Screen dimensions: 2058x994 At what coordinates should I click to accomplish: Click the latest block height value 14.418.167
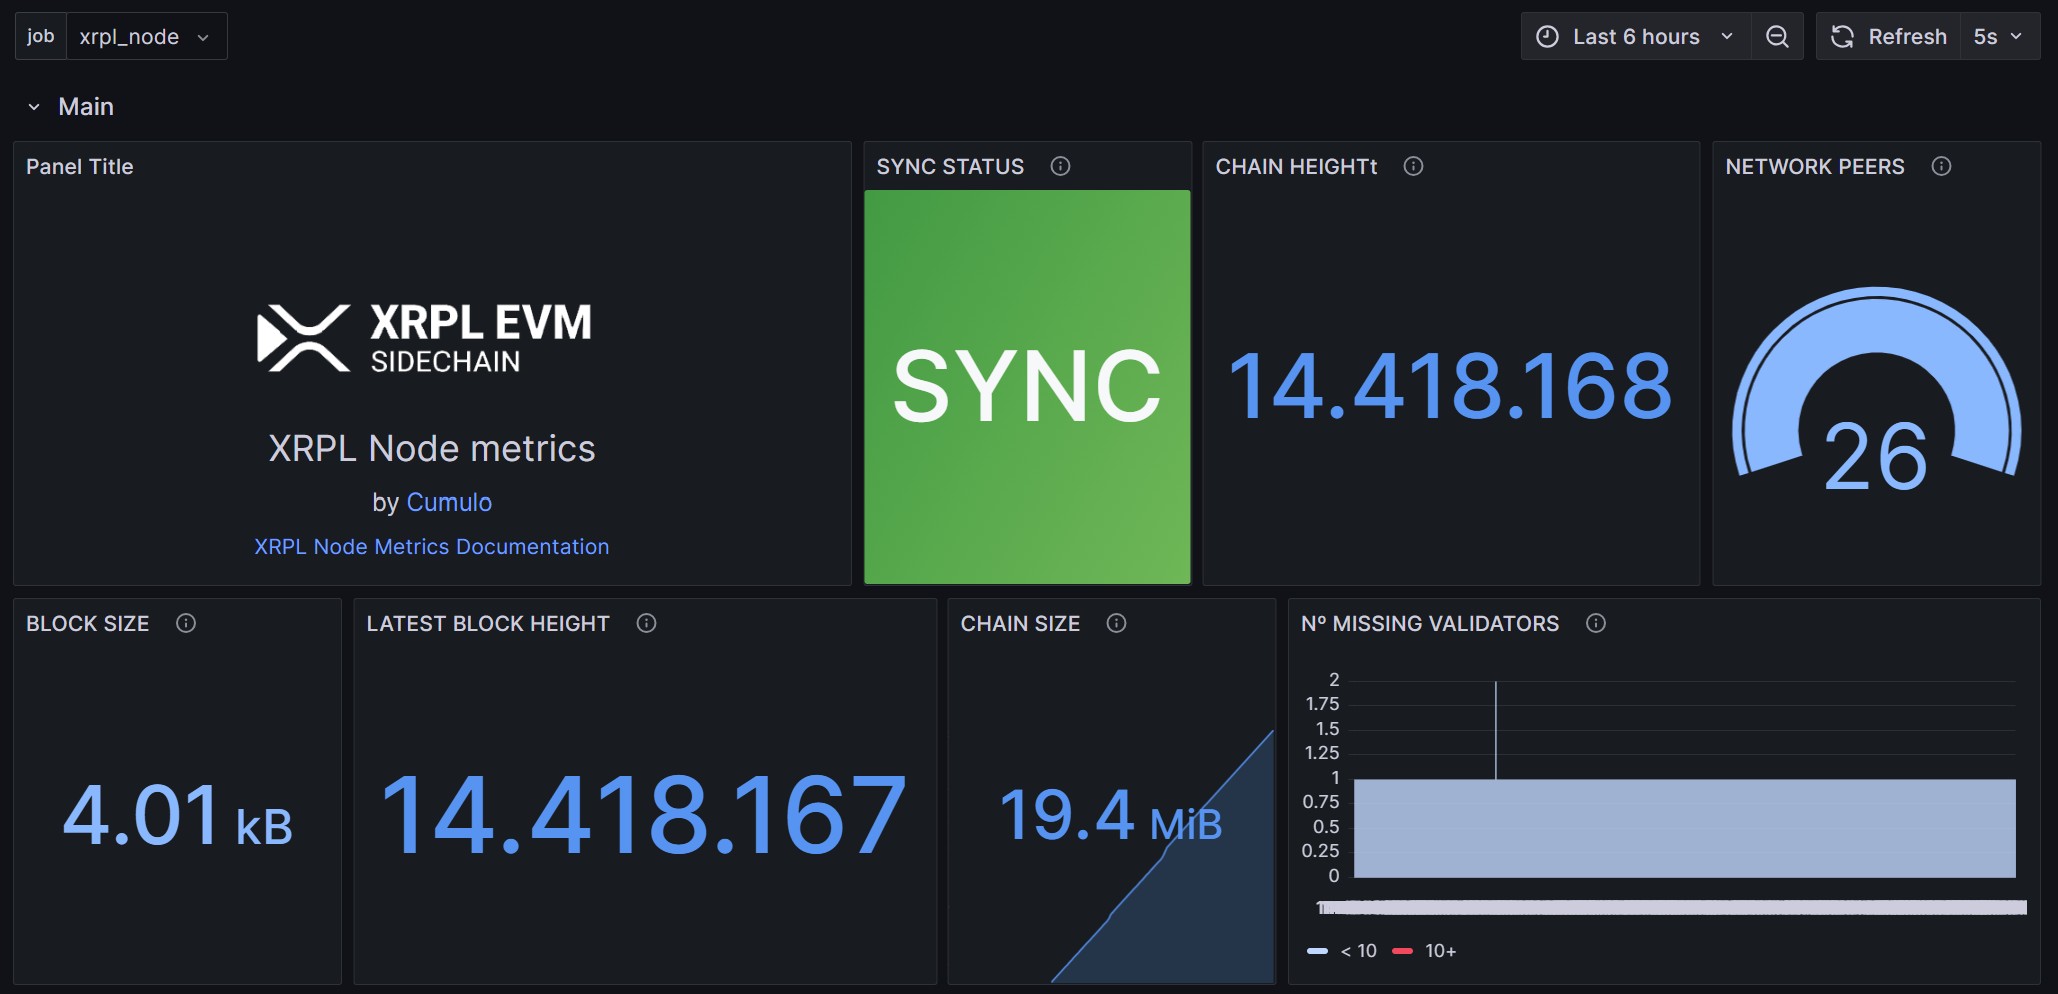[x=644, y=816]
